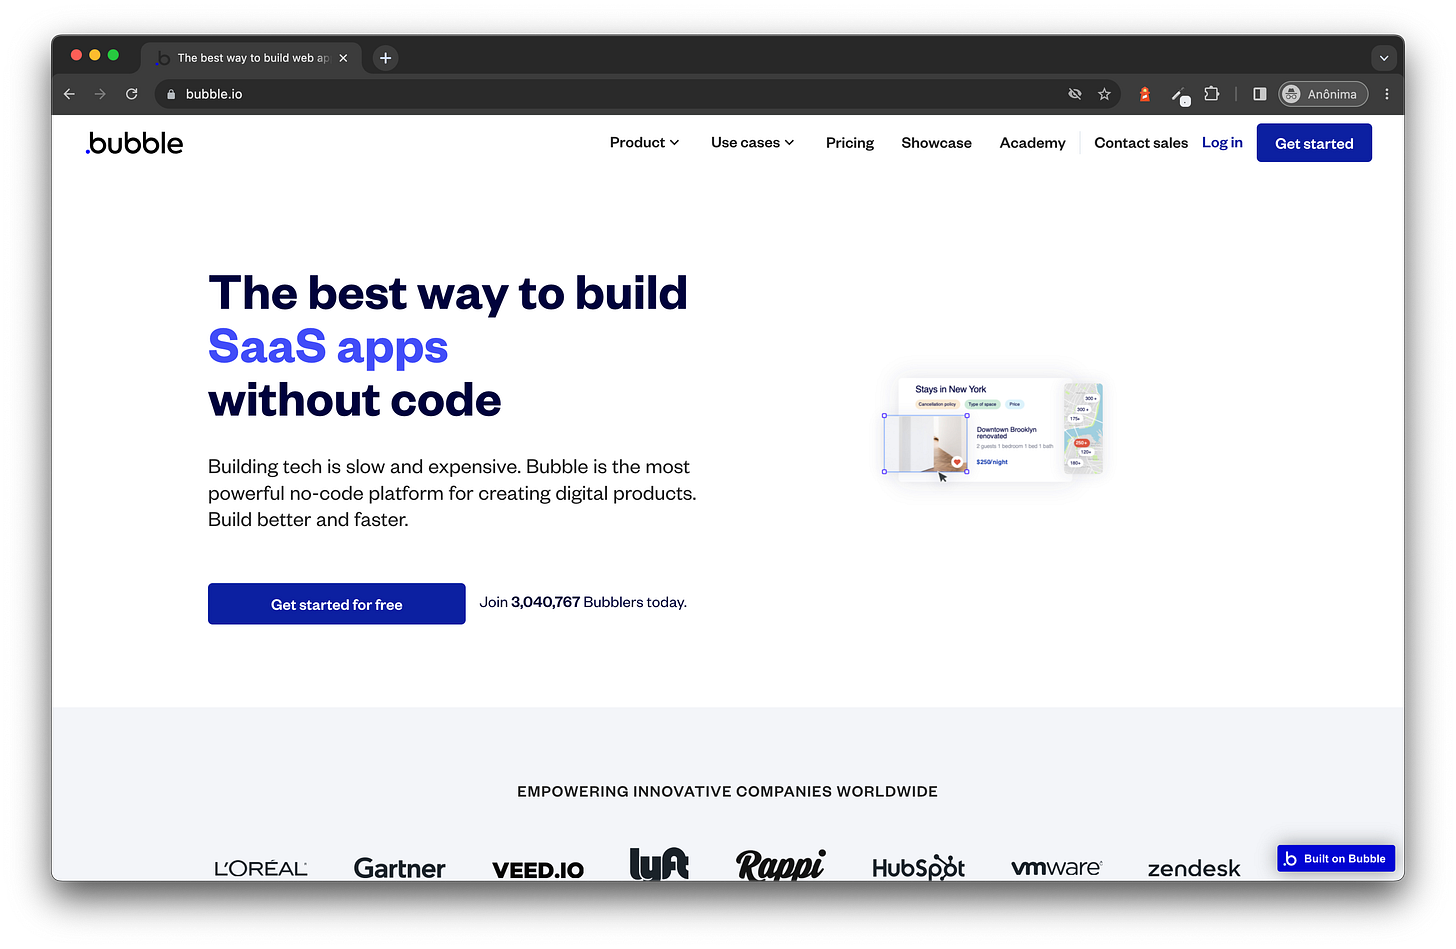Click the browser forward arrow
Image resolution: width=1456 pixels, height=949 pixels.
100,94
